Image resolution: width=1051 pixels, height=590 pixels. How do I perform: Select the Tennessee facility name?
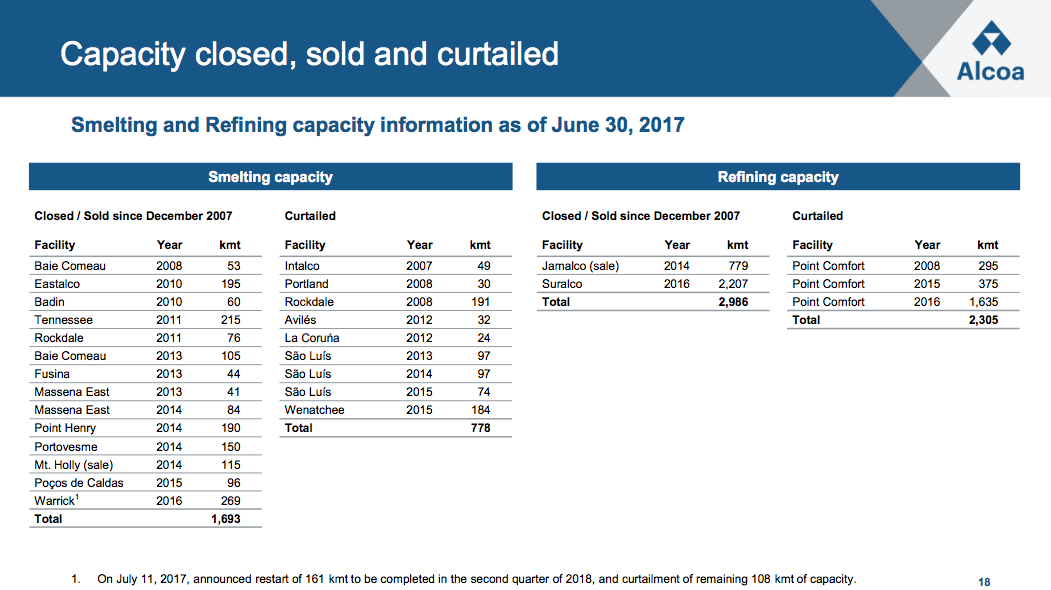[63, 320]
